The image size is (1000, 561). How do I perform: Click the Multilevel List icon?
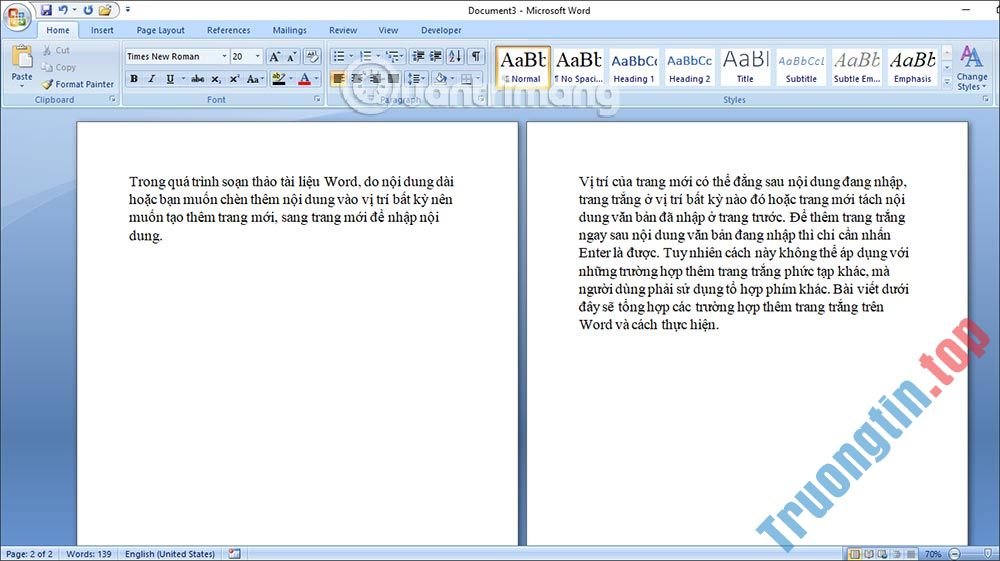[392, 56]
